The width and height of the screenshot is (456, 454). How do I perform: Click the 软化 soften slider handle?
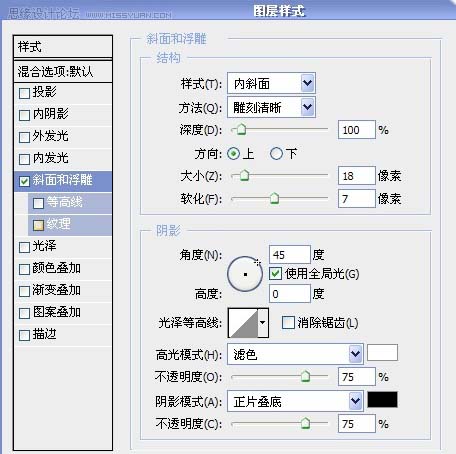point(274,198)
